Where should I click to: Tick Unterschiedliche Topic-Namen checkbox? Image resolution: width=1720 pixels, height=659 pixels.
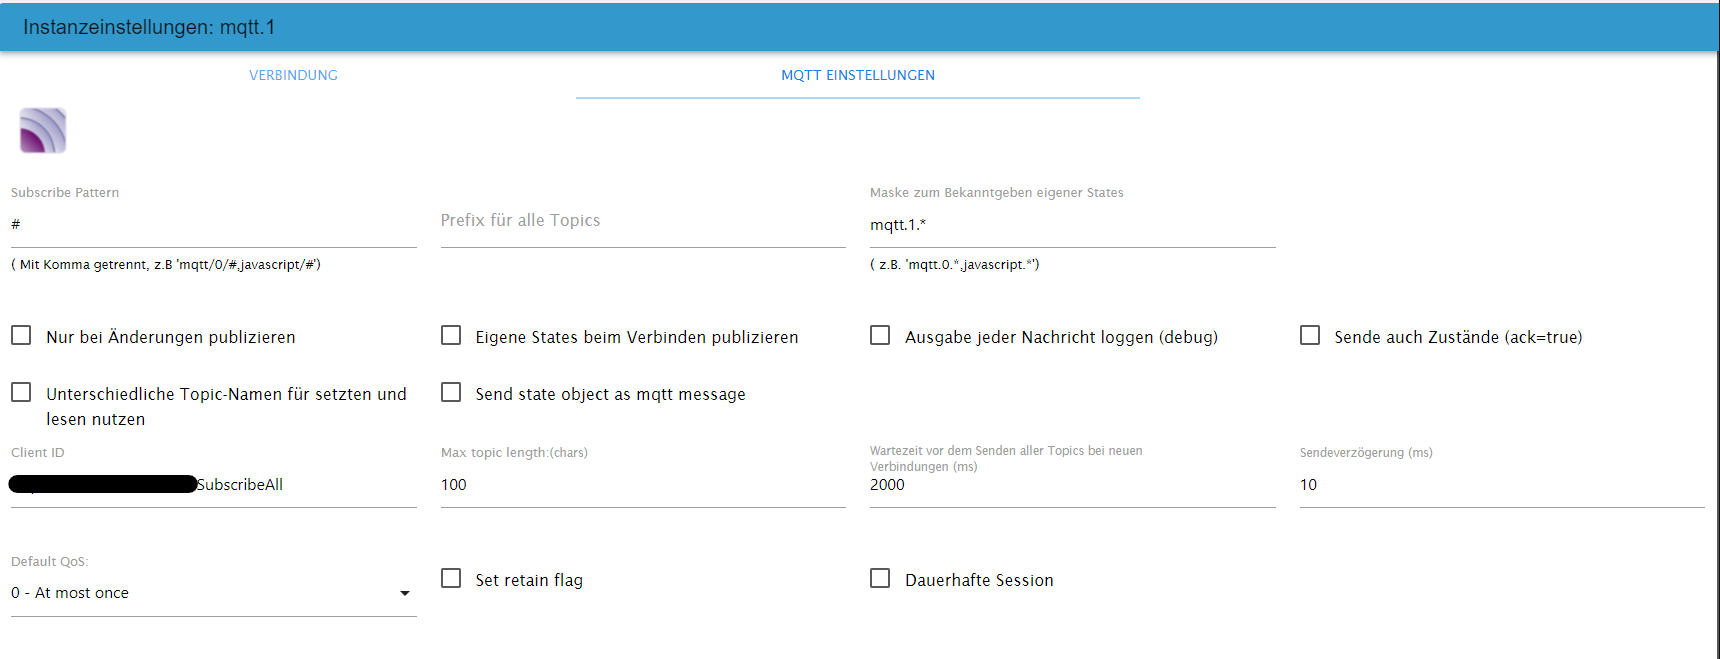point(21,393)
